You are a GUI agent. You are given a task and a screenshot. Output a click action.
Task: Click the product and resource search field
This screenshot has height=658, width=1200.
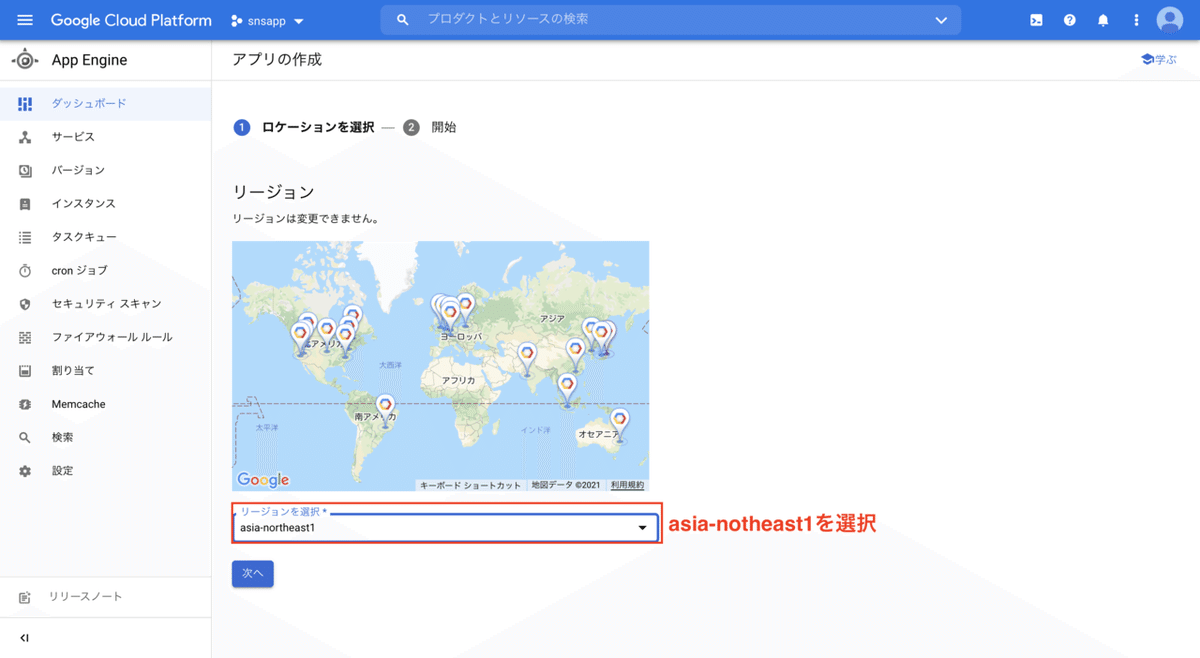pos(670,20)
